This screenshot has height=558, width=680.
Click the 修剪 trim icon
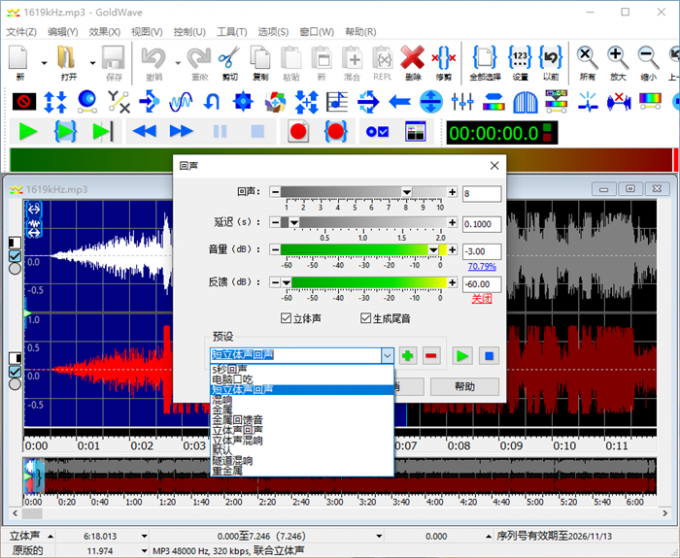443,58
